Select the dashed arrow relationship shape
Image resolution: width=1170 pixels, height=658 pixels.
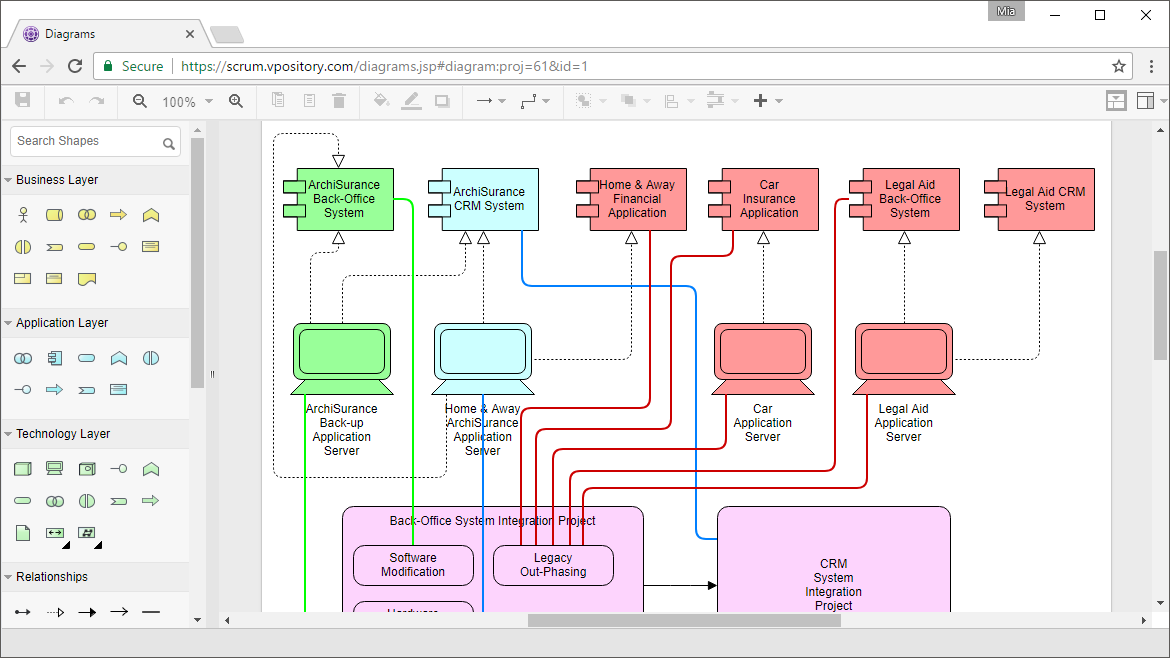[x=55, y=611]
